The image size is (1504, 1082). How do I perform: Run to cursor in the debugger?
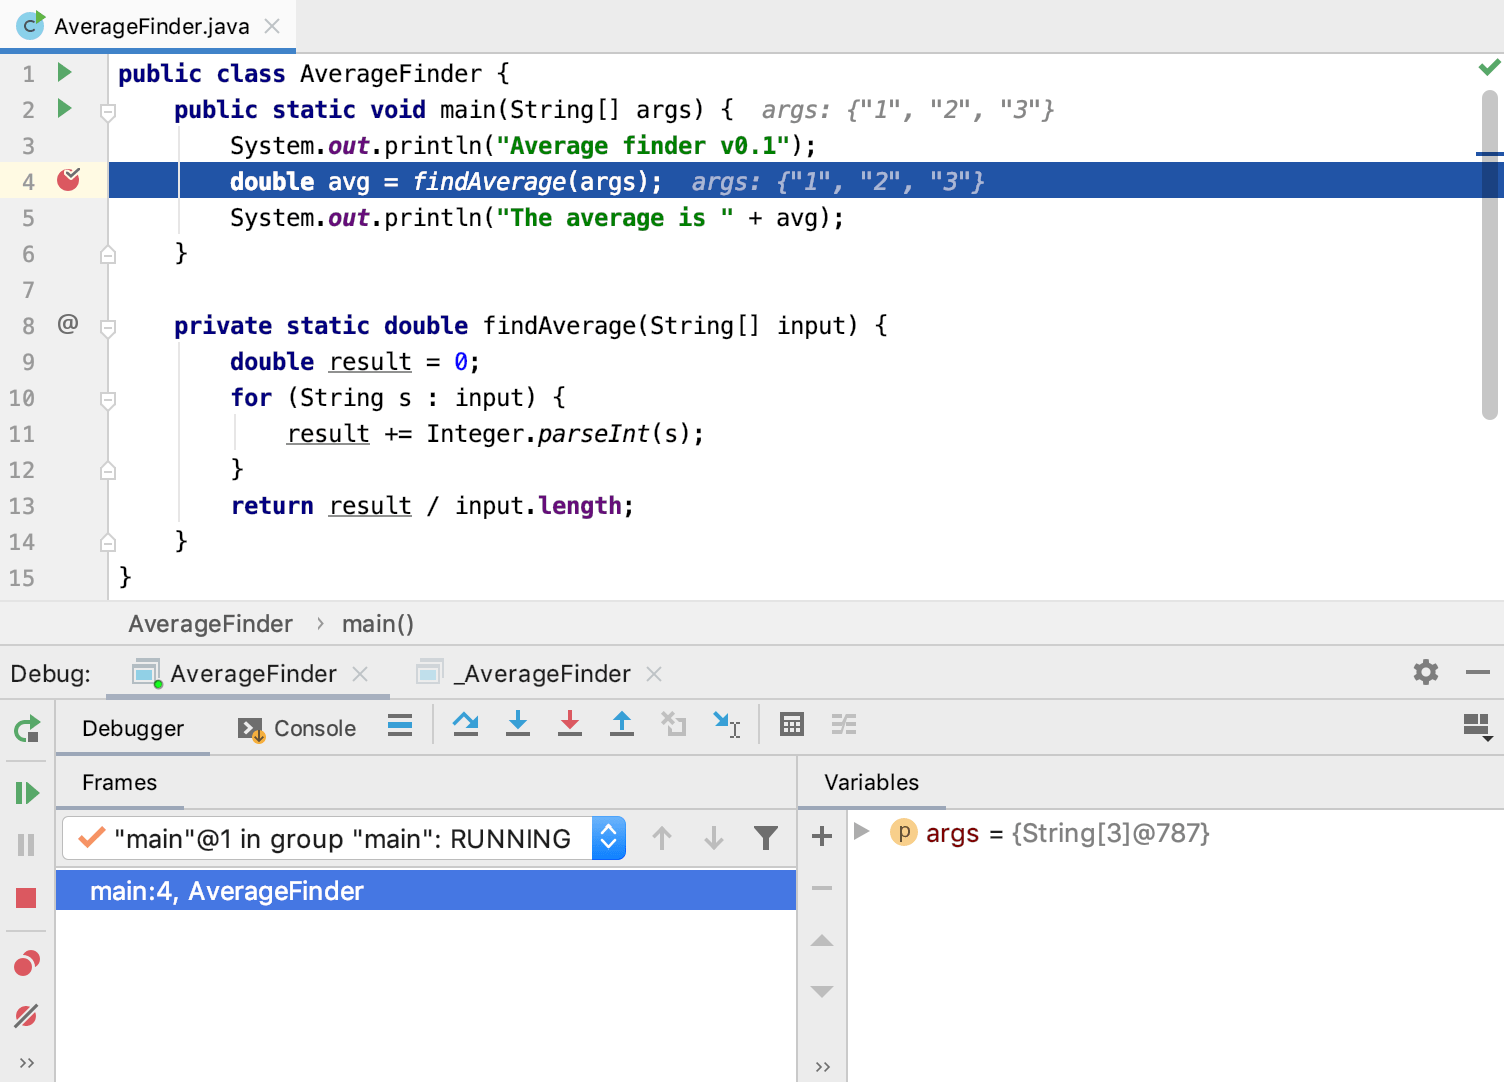727,725
